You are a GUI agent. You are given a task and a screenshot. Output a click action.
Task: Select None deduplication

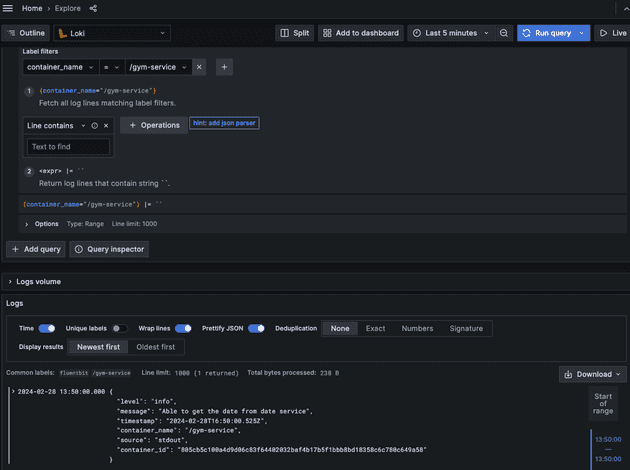pyautogui.click(x=340, y=329)
